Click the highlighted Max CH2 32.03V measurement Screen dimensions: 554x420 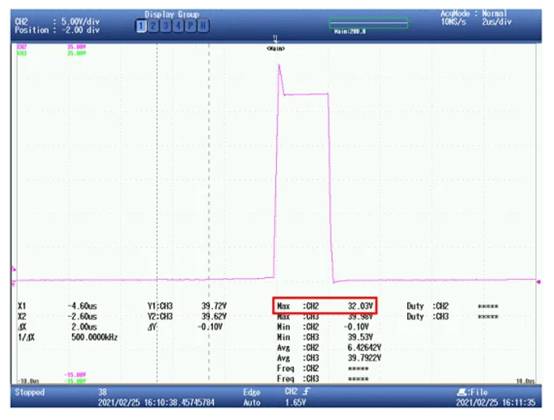pyautogui.click(x=325, y=306)
